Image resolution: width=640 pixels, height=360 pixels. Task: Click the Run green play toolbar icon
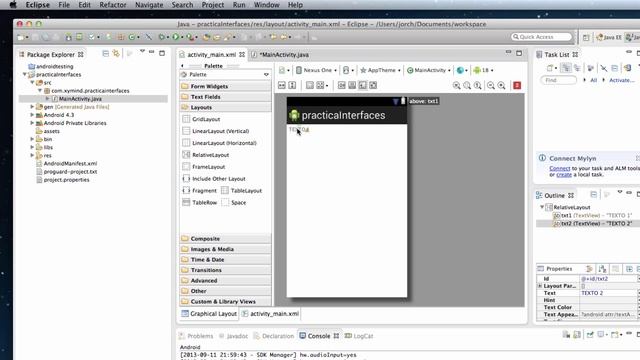click(176, 37)
